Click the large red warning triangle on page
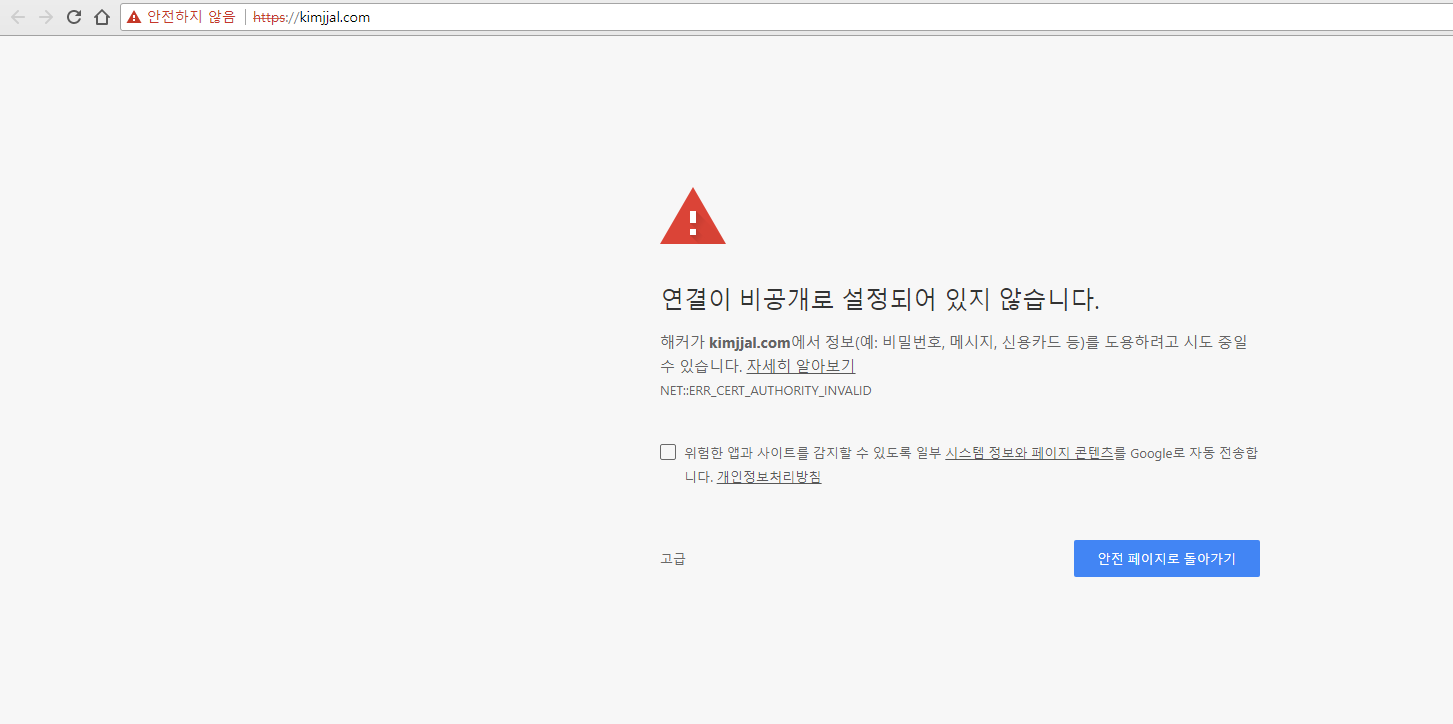1453x724 pixels. (692, 217)
